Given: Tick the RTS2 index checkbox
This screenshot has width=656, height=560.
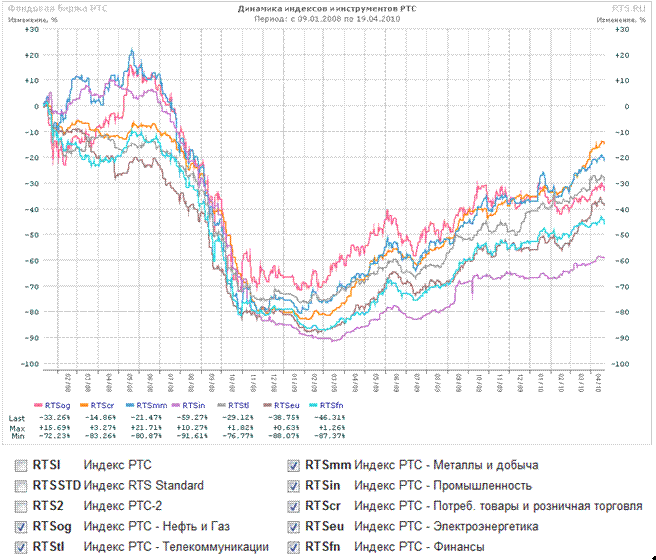Looking at the screenshot, I should [20, 506].
